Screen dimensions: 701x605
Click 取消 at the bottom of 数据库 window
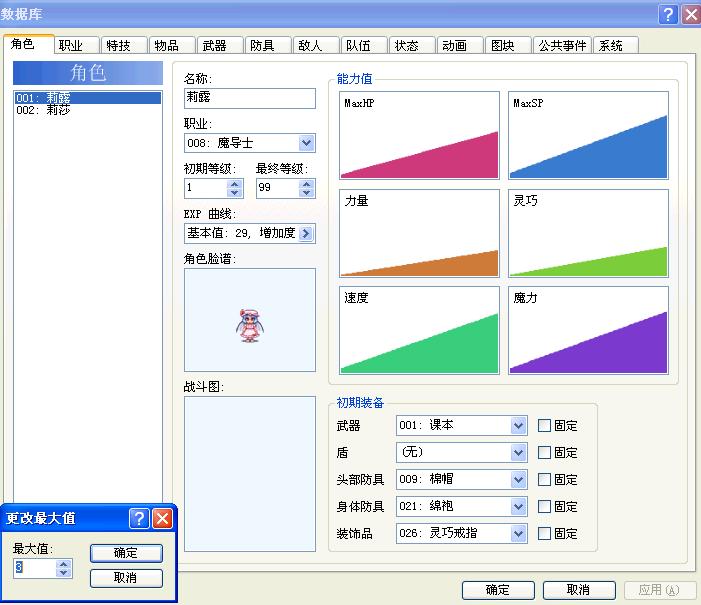pos(579,590)
